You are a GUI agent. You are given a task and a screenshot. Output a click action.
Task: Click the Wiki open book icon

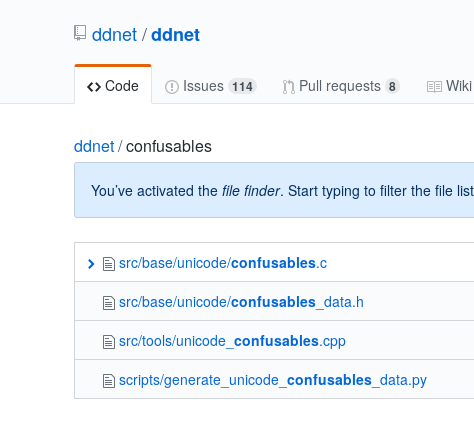coord(434,87)
